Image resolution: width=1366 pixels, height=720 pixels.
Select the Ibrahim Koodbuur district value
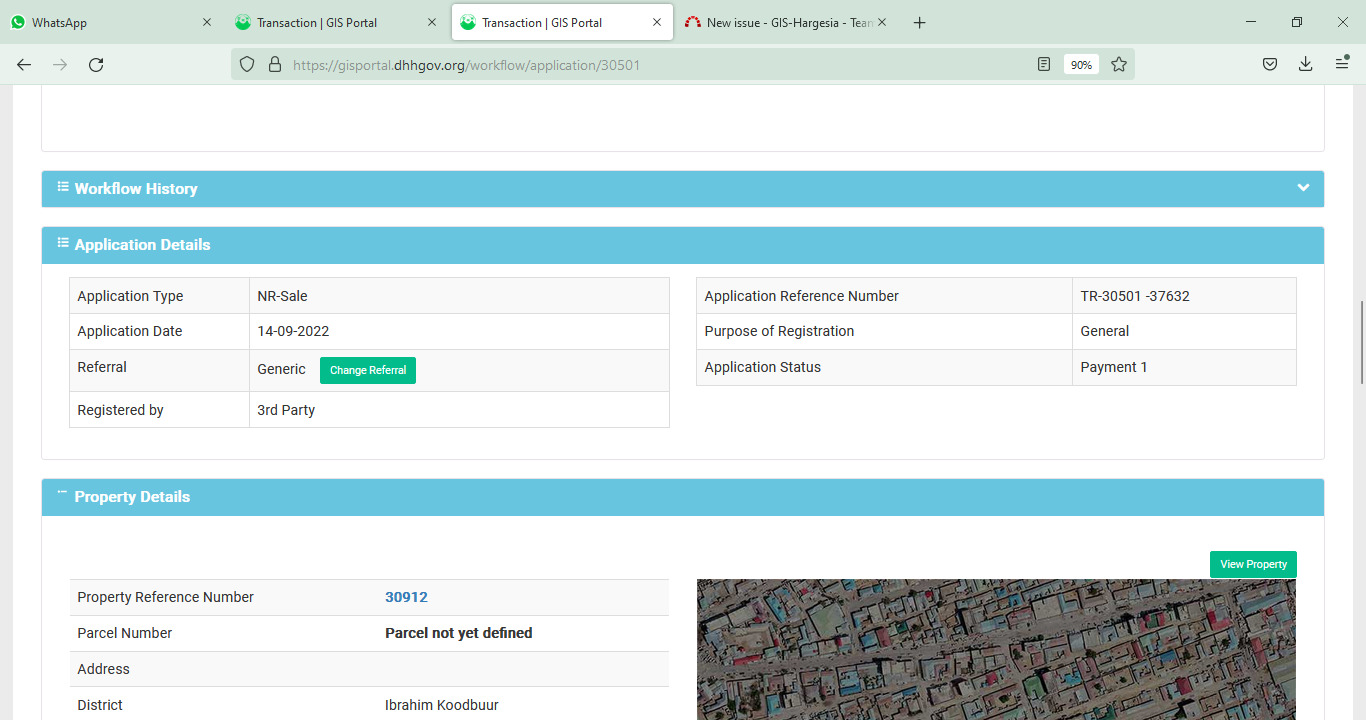tap(442, 705)
